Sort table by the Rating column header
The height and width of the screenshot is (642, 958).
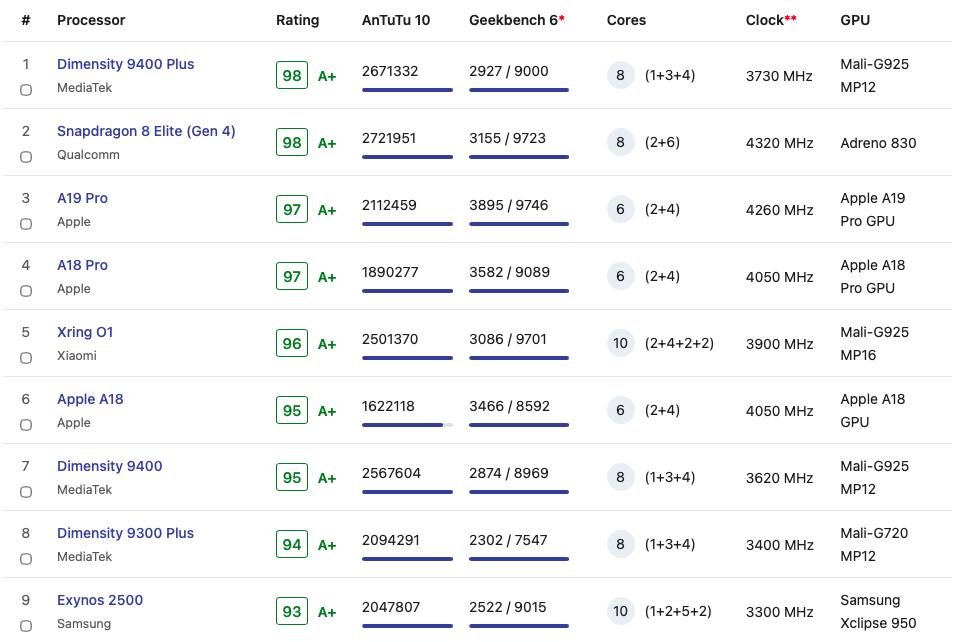click(297, 20)
